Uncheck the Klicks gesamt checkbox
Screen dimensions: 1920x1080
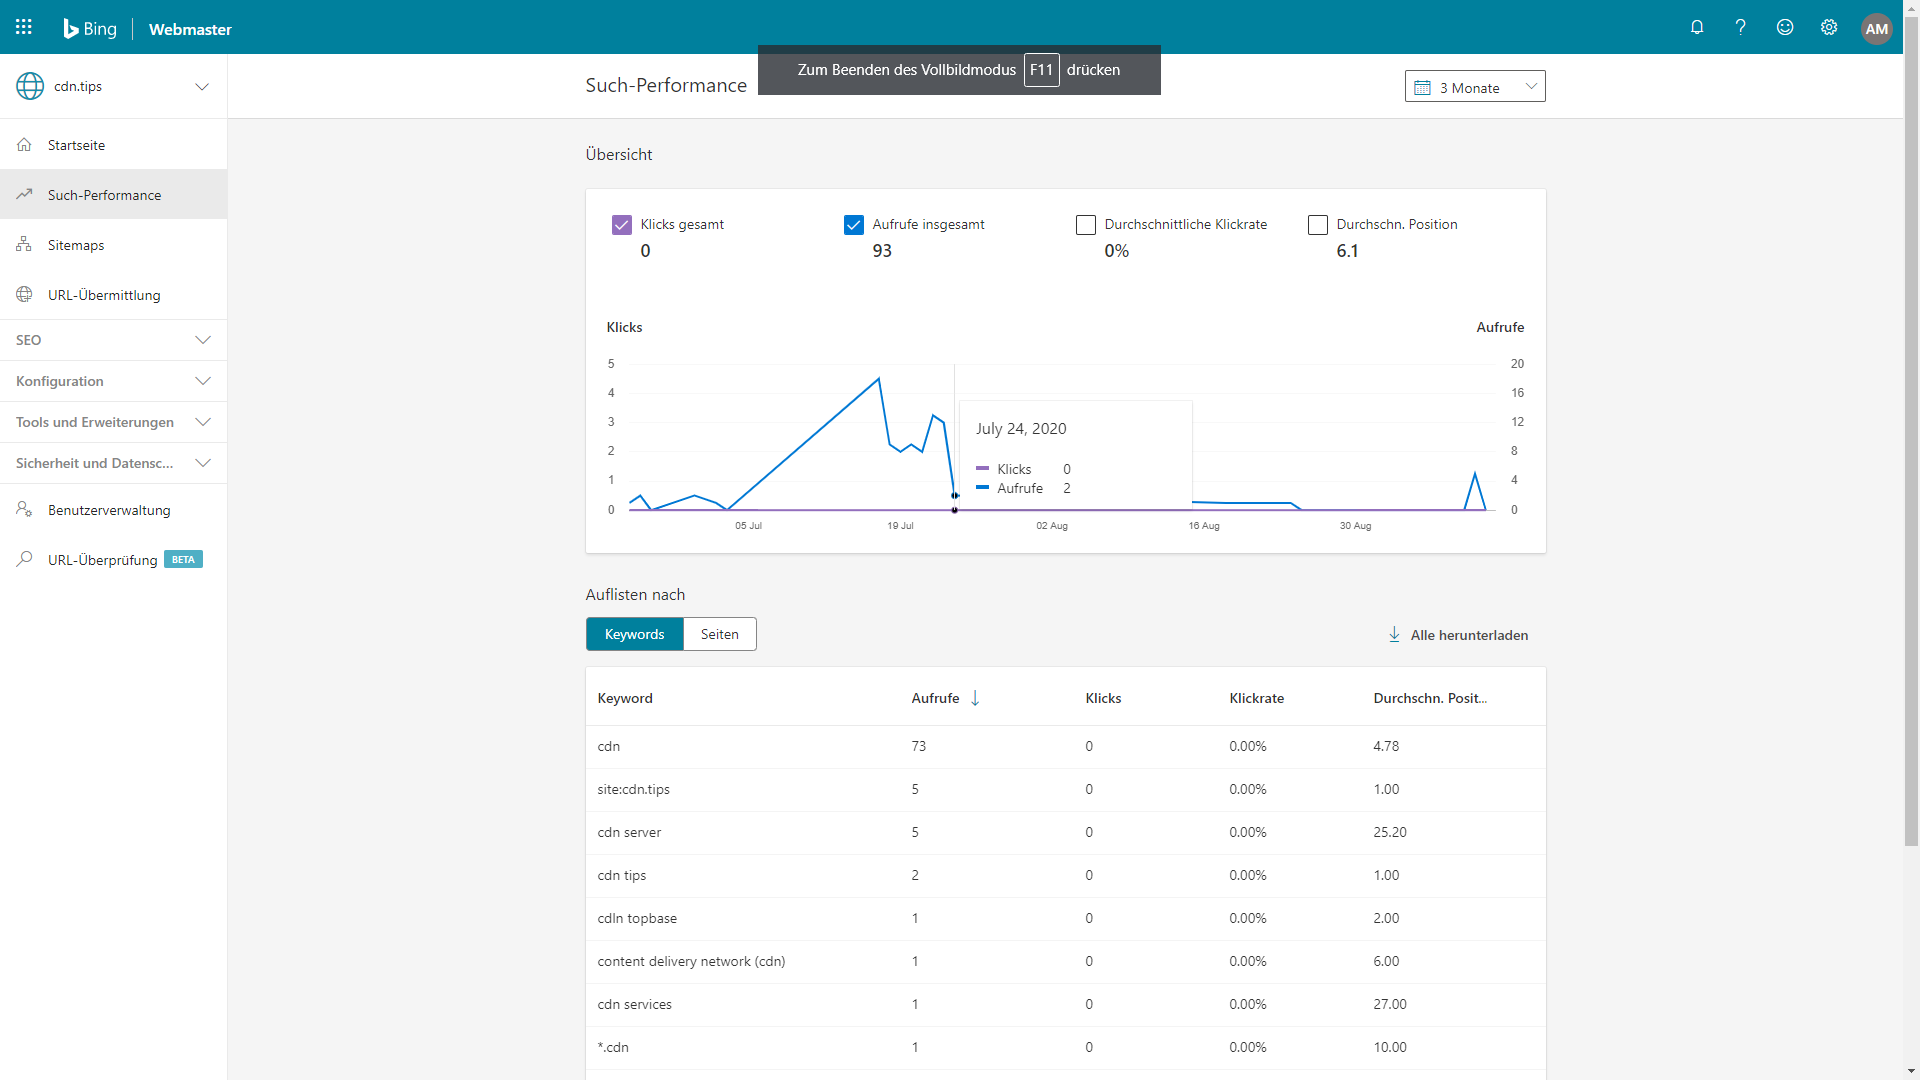coord(622,225)
